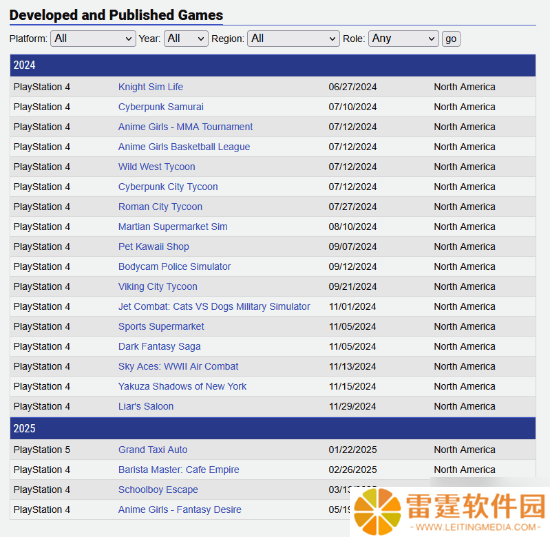Image resolution: width=550 pixels, height=537 pixels.
Task: Select the Pet Kawaii Shop link
Action: coord(153,247)
